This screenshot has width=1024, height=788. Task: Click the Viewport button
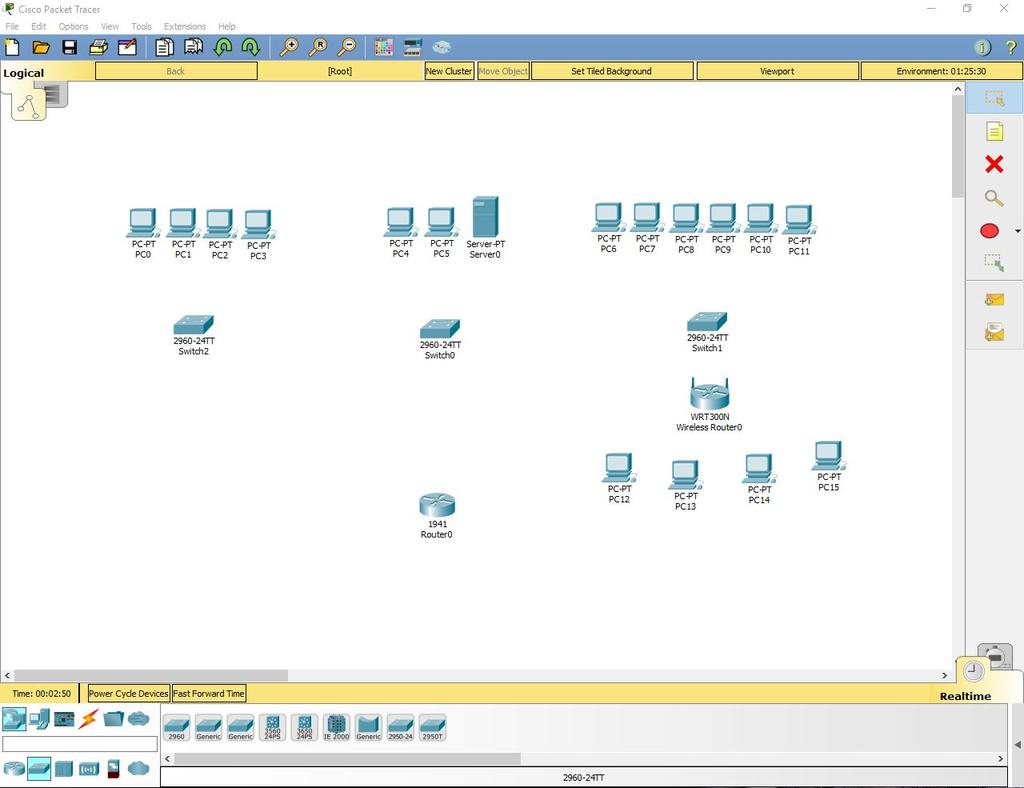(x=777, y=71)
